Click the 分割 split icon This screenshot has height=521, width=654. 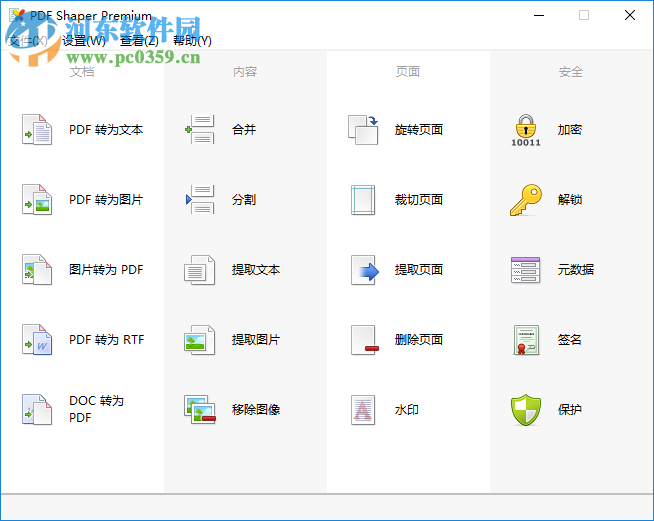[200, 200]
